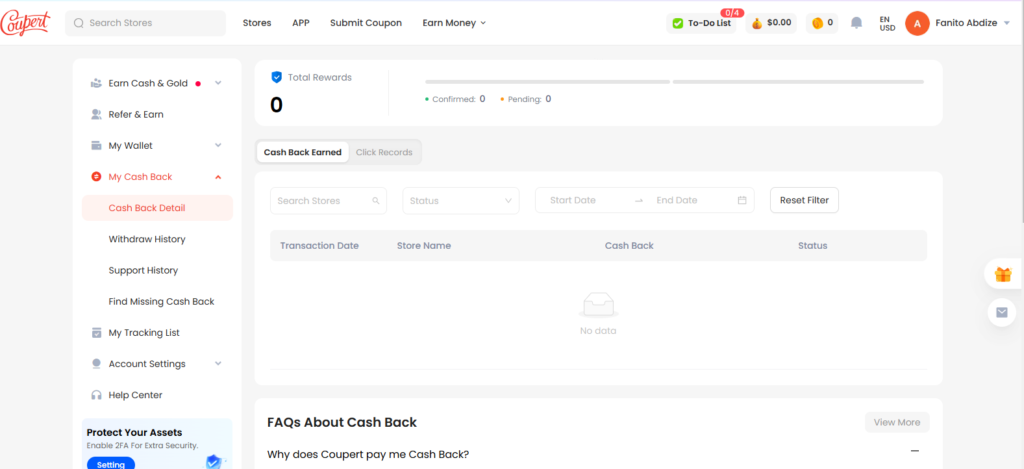Image resolution: width=1024 pixels, height=469 pixels.
Task: Select Cash Back Detail in sidebar
Action: tap(157, 208)
